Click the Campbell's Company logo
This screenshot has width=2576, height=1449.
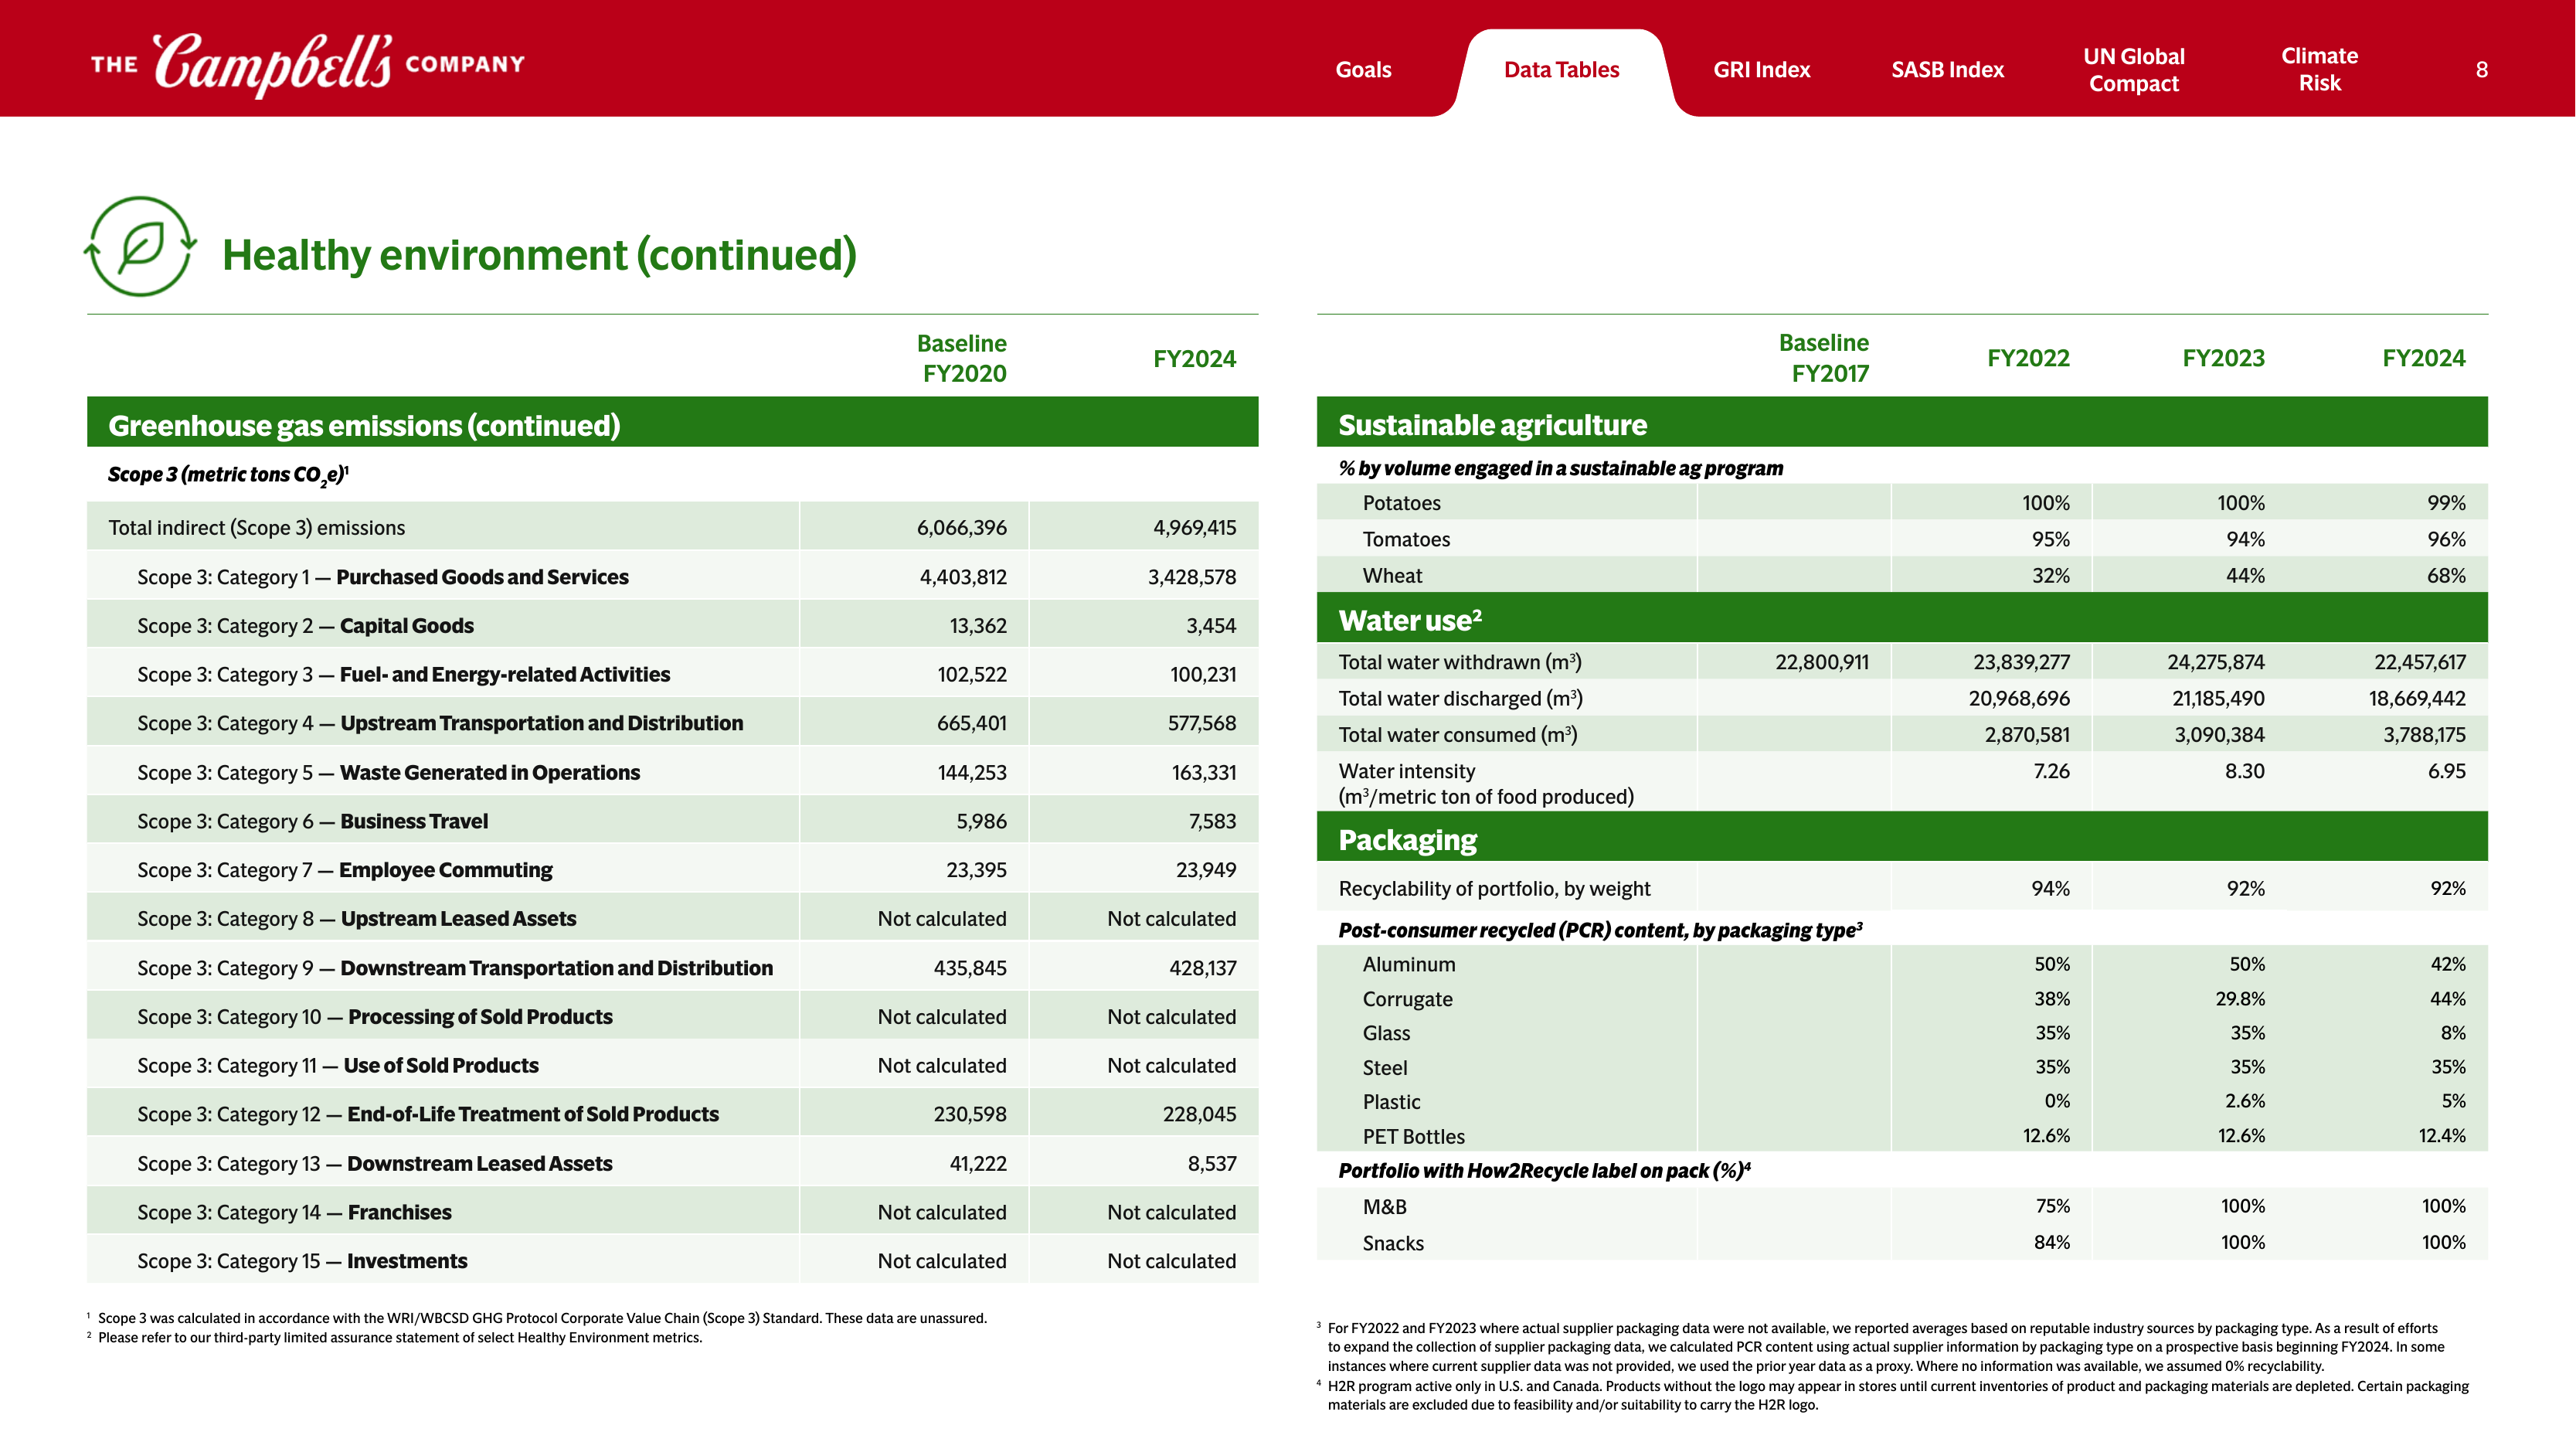pos(308,64)
